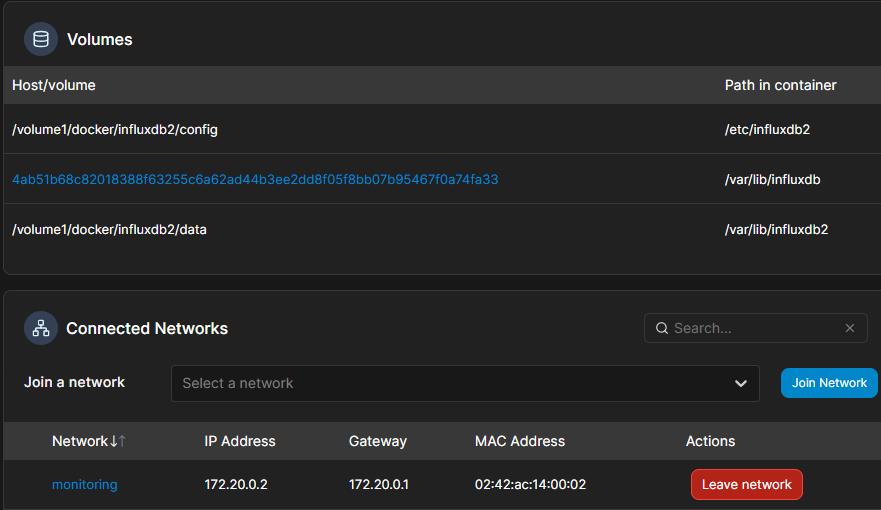Click the Connected Networks icon

coord(40,328)
